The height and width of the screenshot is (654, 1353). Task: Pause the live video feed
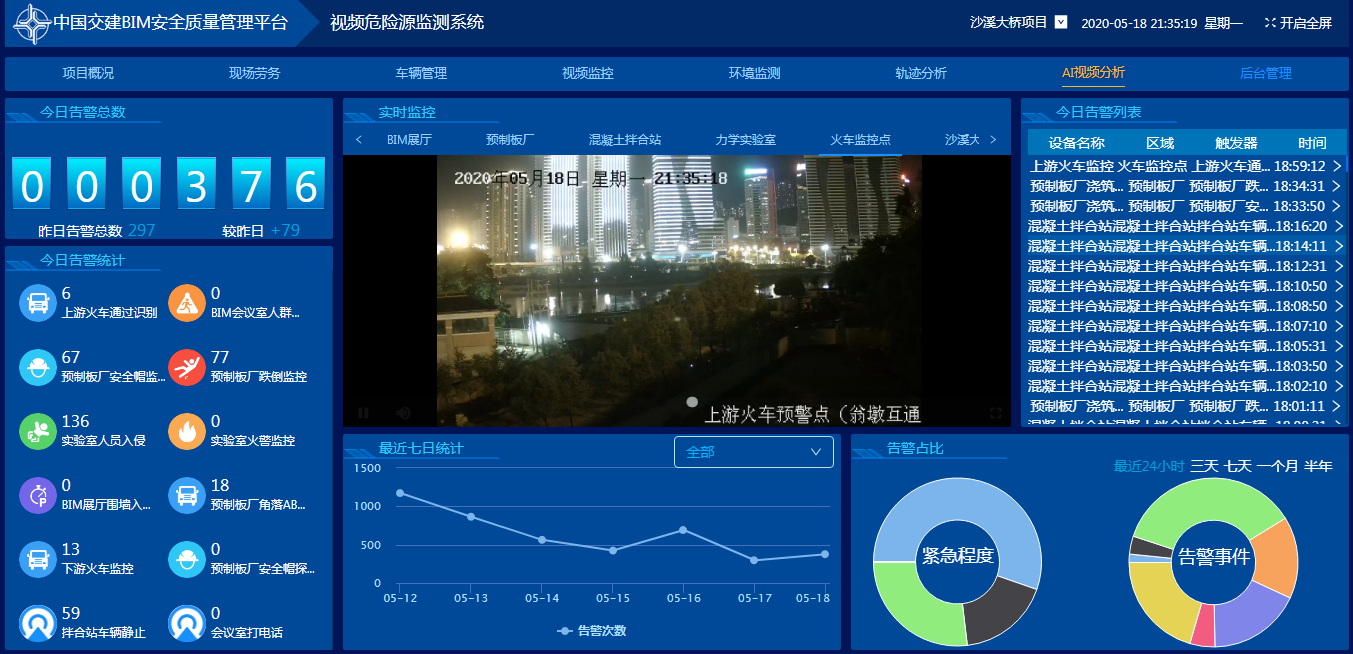point(364,412)
